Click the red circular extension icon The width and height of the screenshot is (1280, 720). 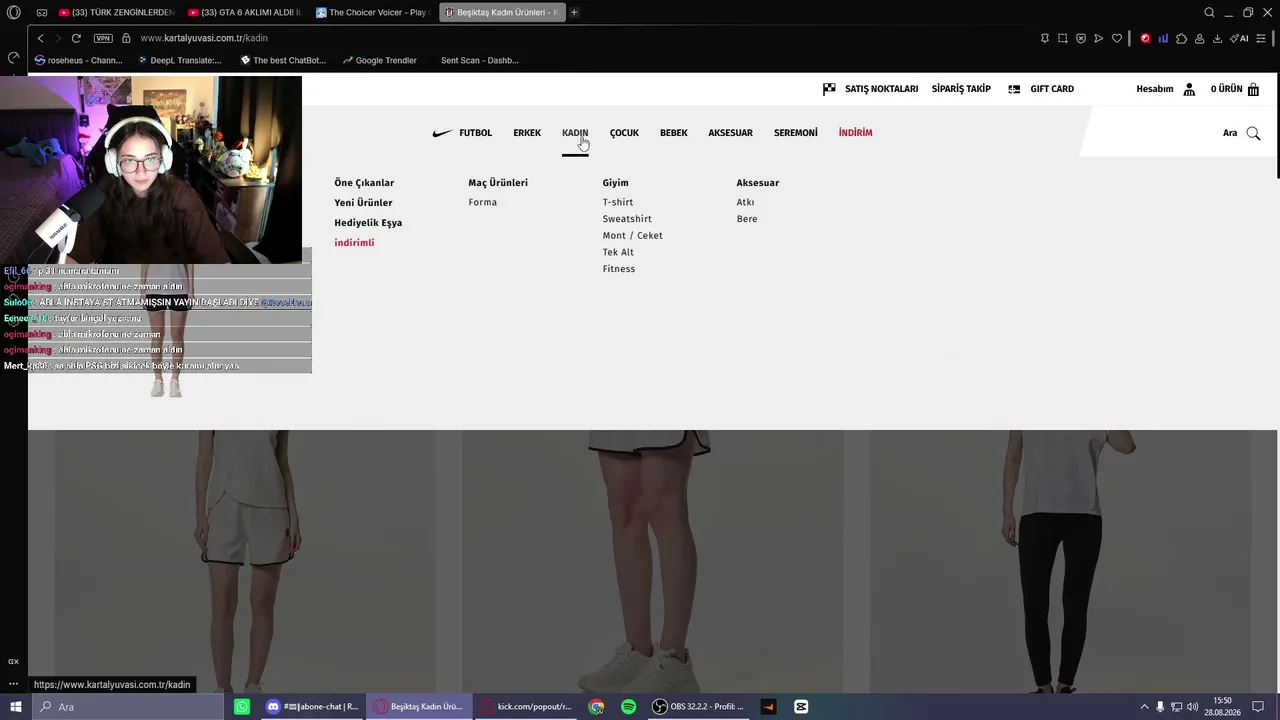[1146, 38]
